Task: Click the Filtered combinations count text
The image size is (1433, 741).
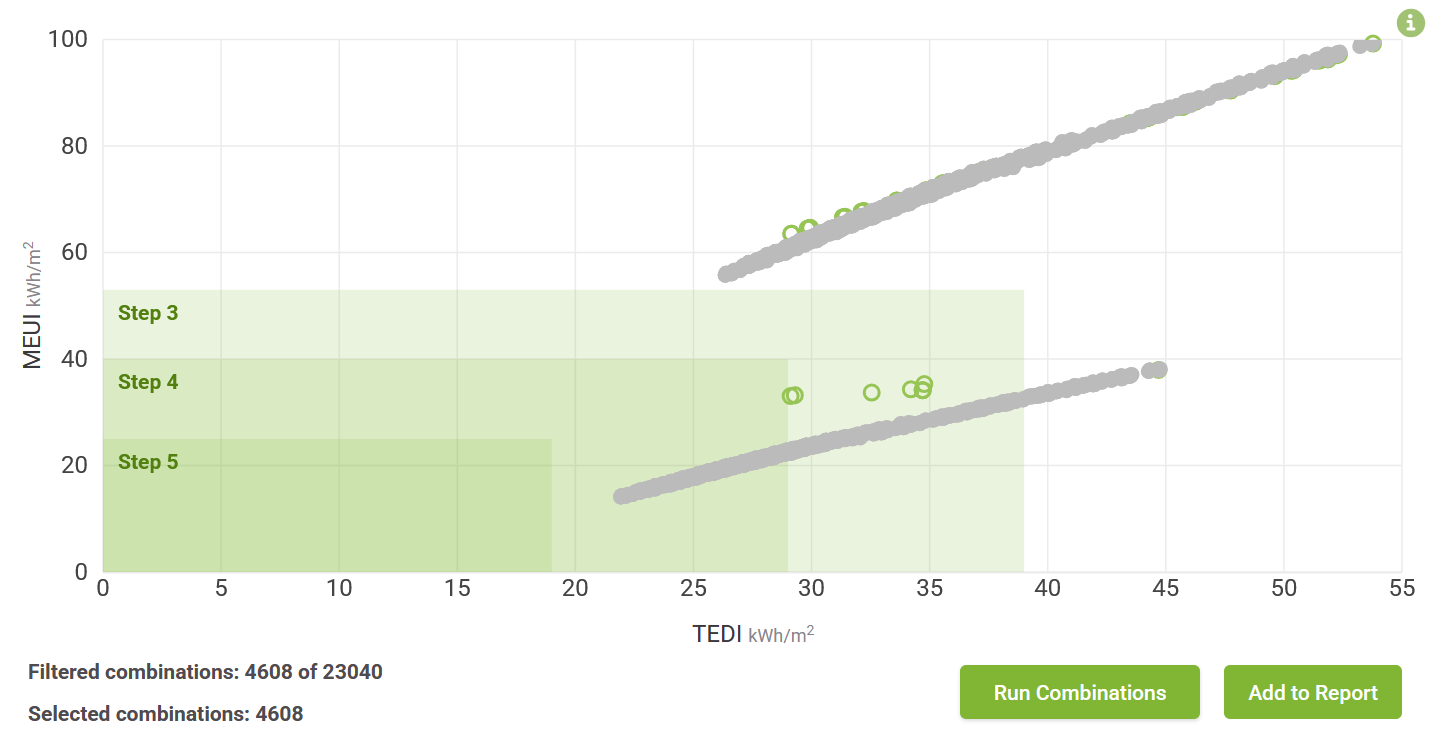Action: tap(205, 672)
